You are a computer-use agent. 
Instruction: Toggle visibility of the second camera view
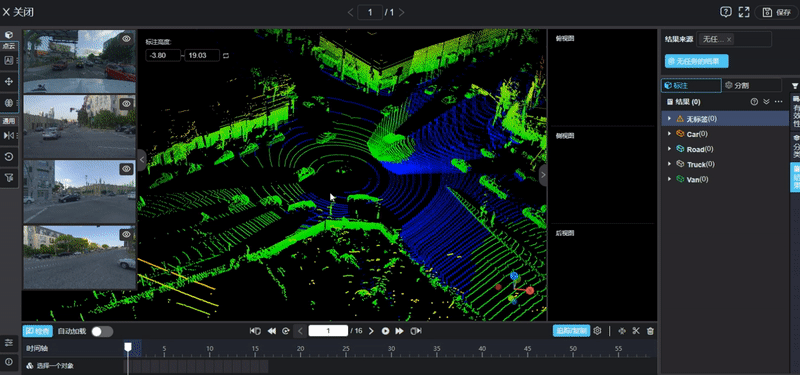point(127,104)
